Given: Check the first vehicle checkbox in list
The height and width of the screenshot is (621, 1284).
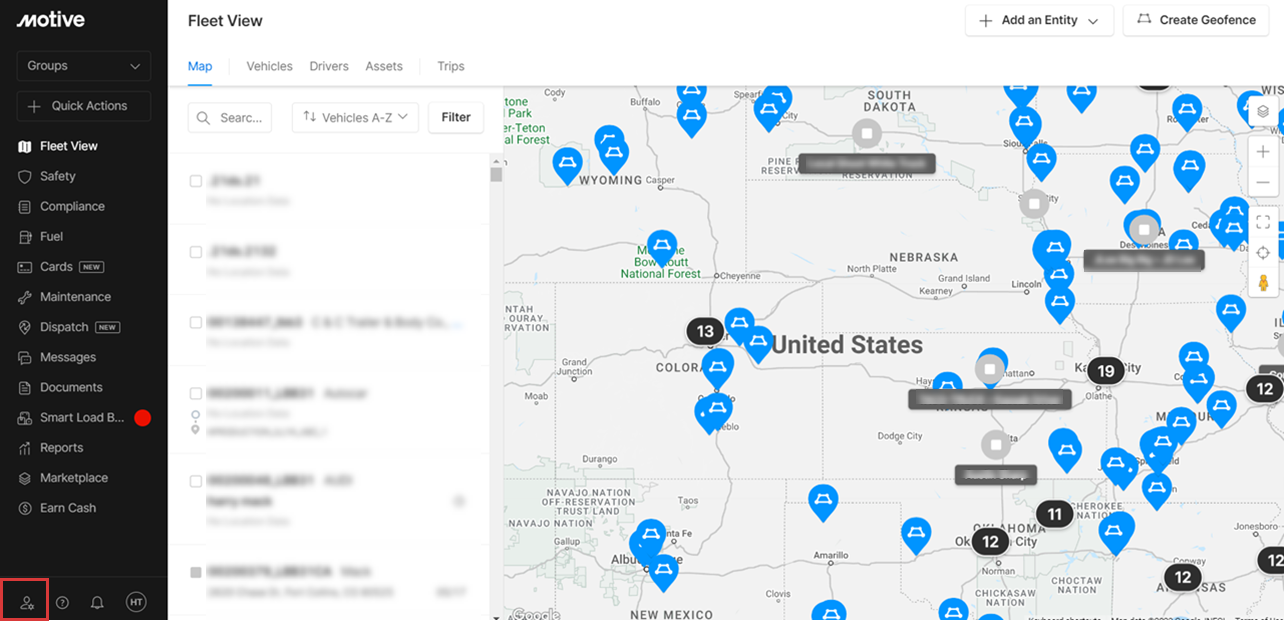Looking at the screenshot, I should (x=196, y=181).
